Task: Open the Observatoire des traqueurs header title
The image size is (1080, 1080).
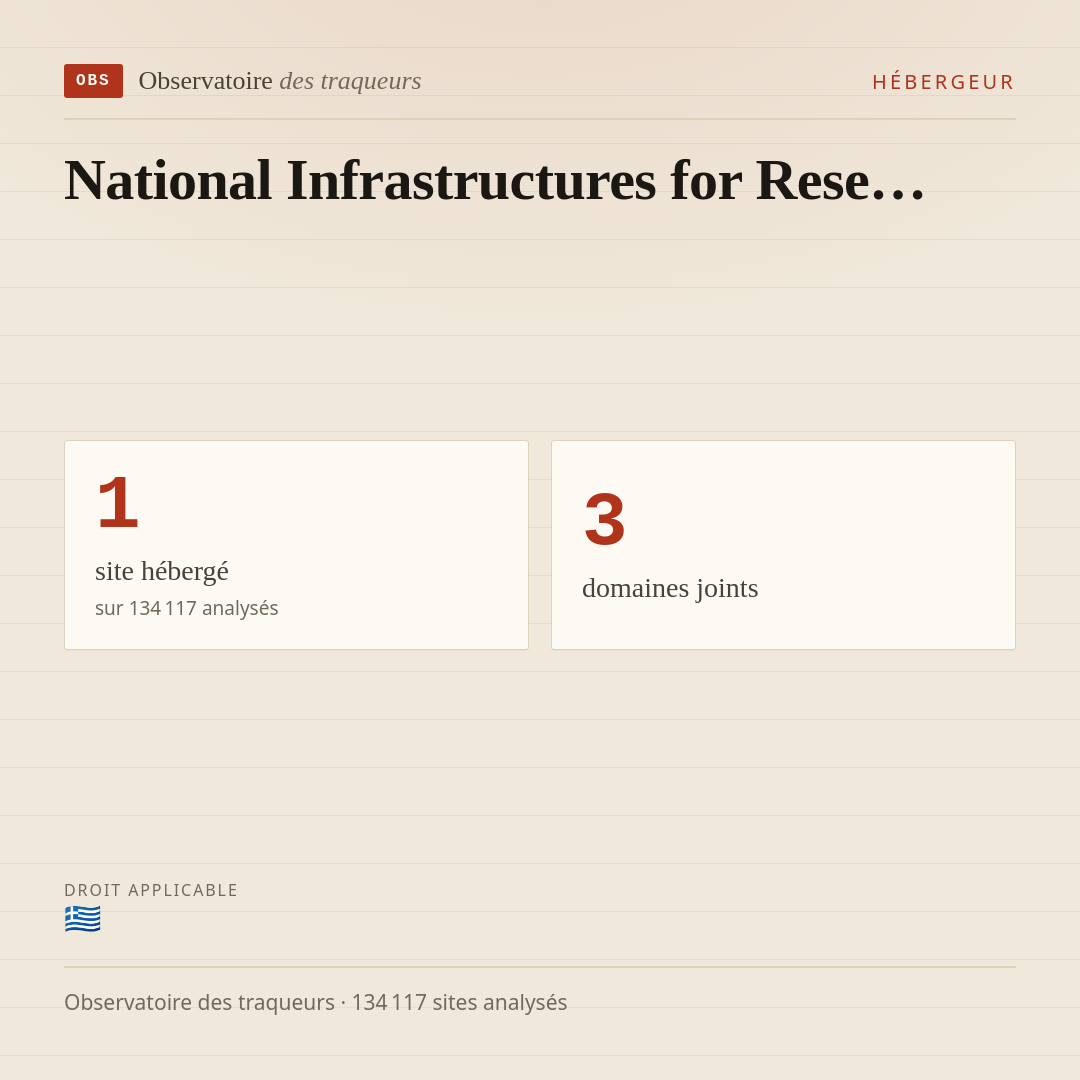Action: click(x=280, y=81)
